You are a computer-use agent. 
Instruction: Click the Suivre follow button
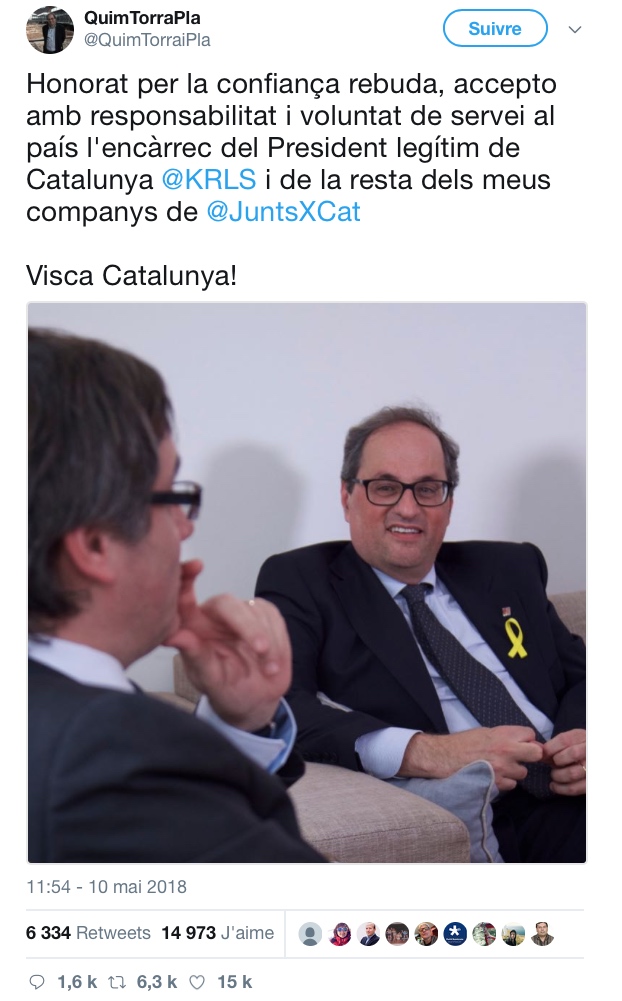495,29
